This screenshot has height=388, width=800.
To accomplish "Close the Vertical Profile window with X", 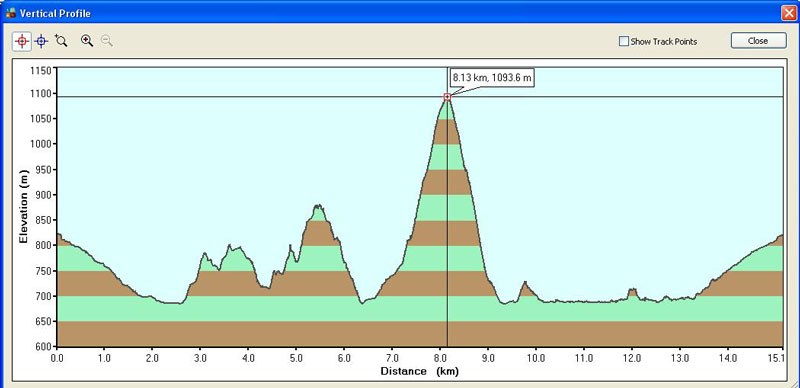I will click(789, 13).
